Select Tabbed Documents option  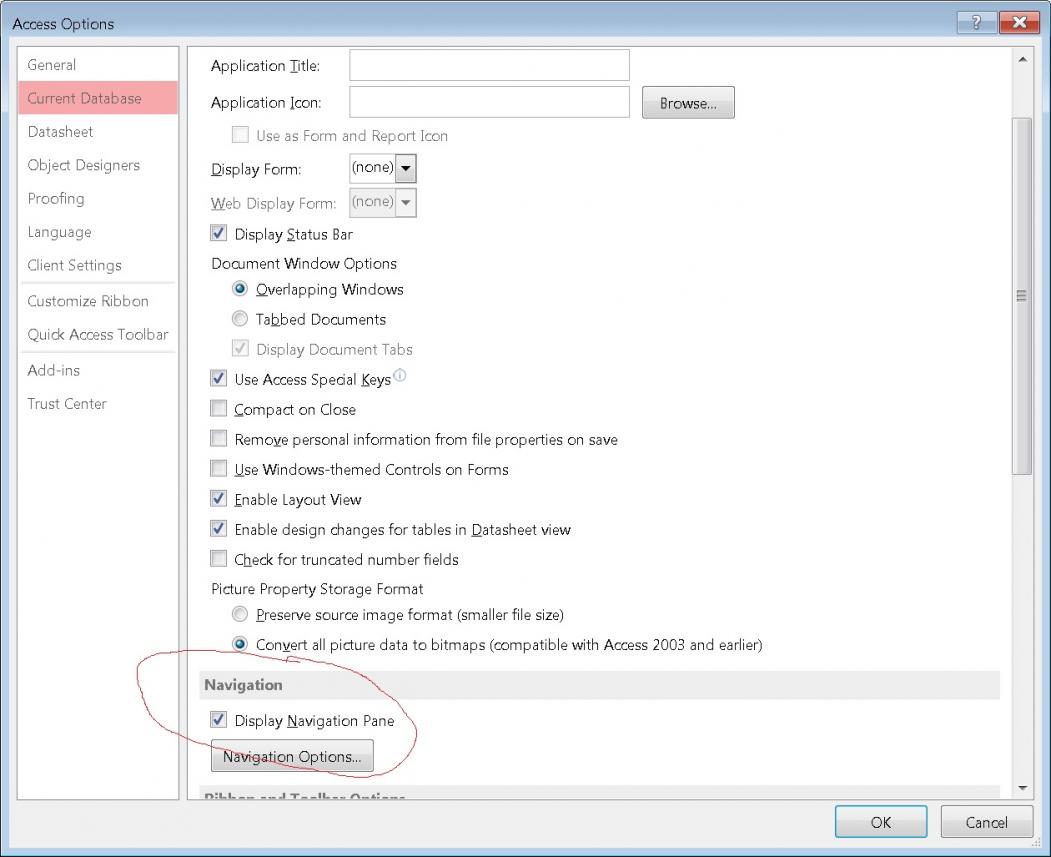(239, 319)
